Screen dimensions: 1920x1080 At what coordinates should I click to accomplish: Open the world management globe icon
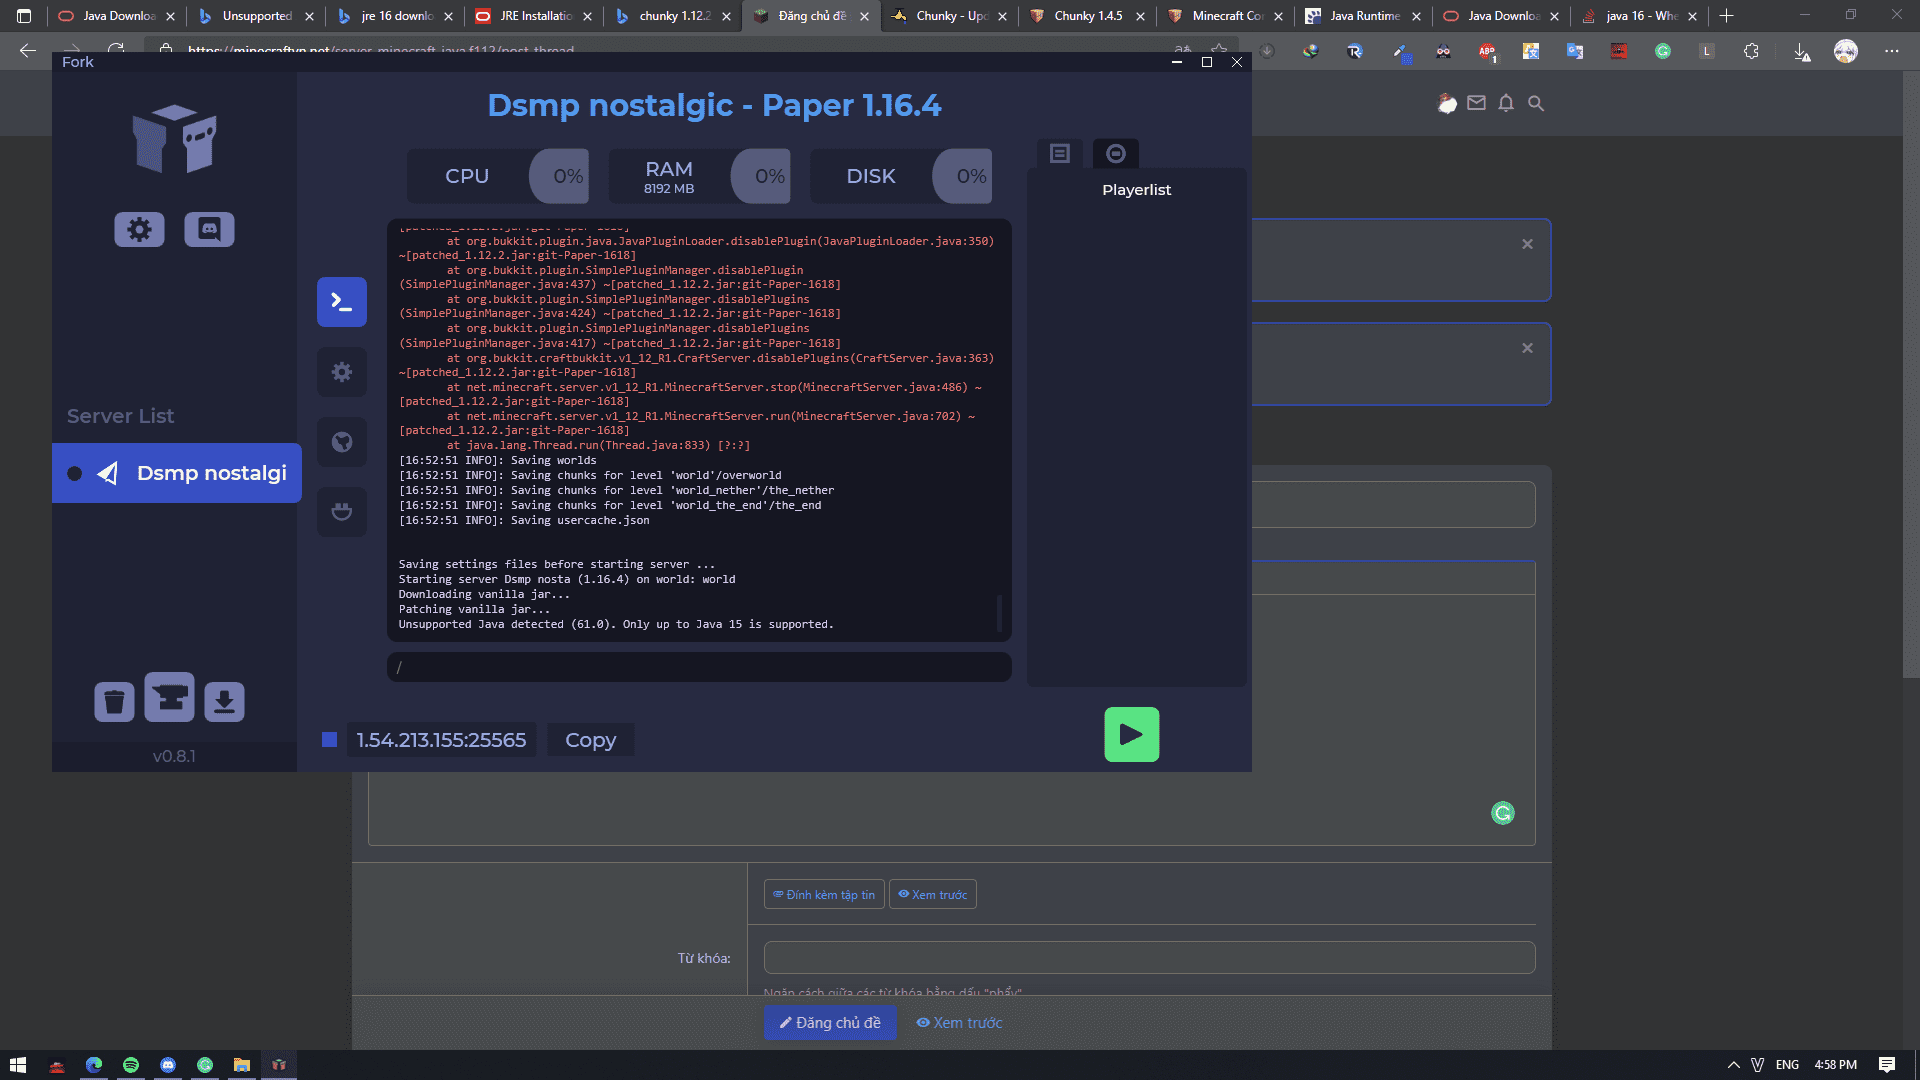342,442
